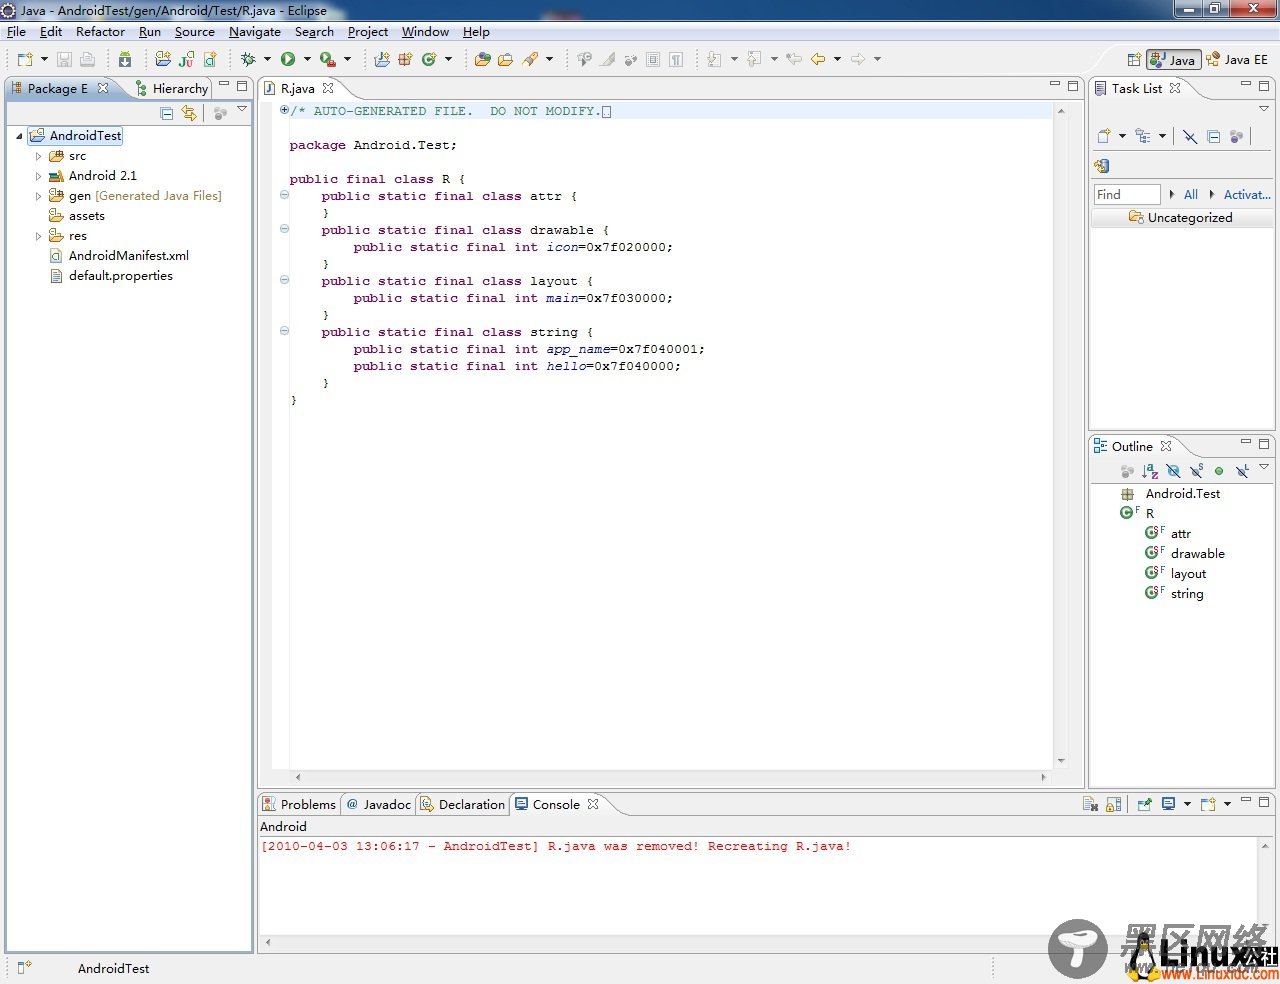This screenshot has height=984, width=1280.
Task: Toggle Scroll Lock in Console toolbar
Action: pos(1114,804)
